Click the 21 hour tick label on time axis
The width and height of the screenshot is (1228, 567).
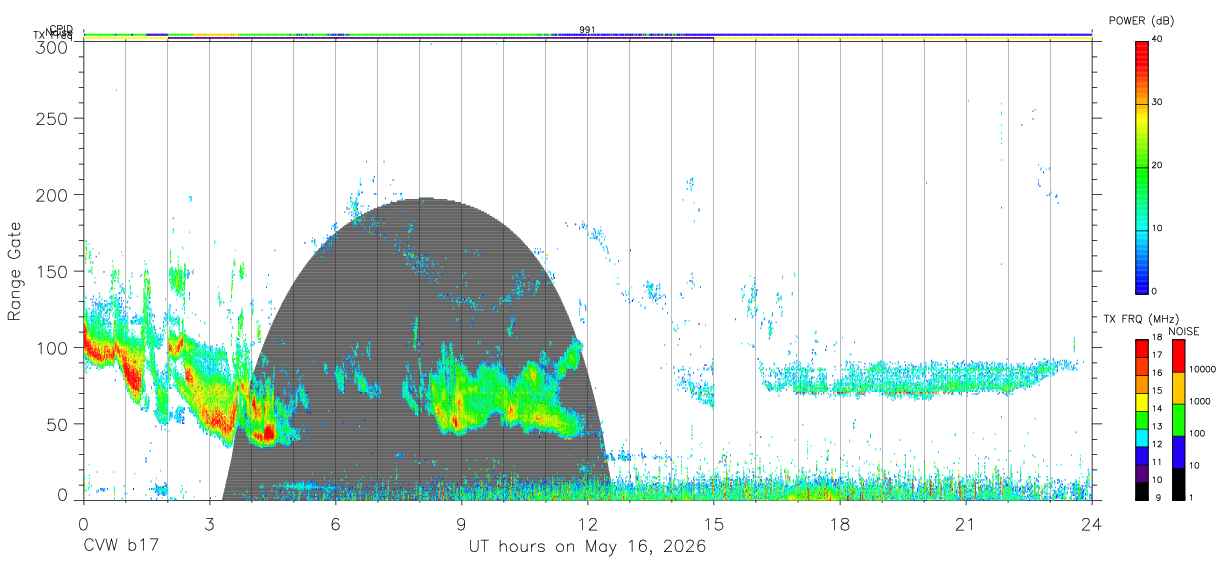pos(965,524)
